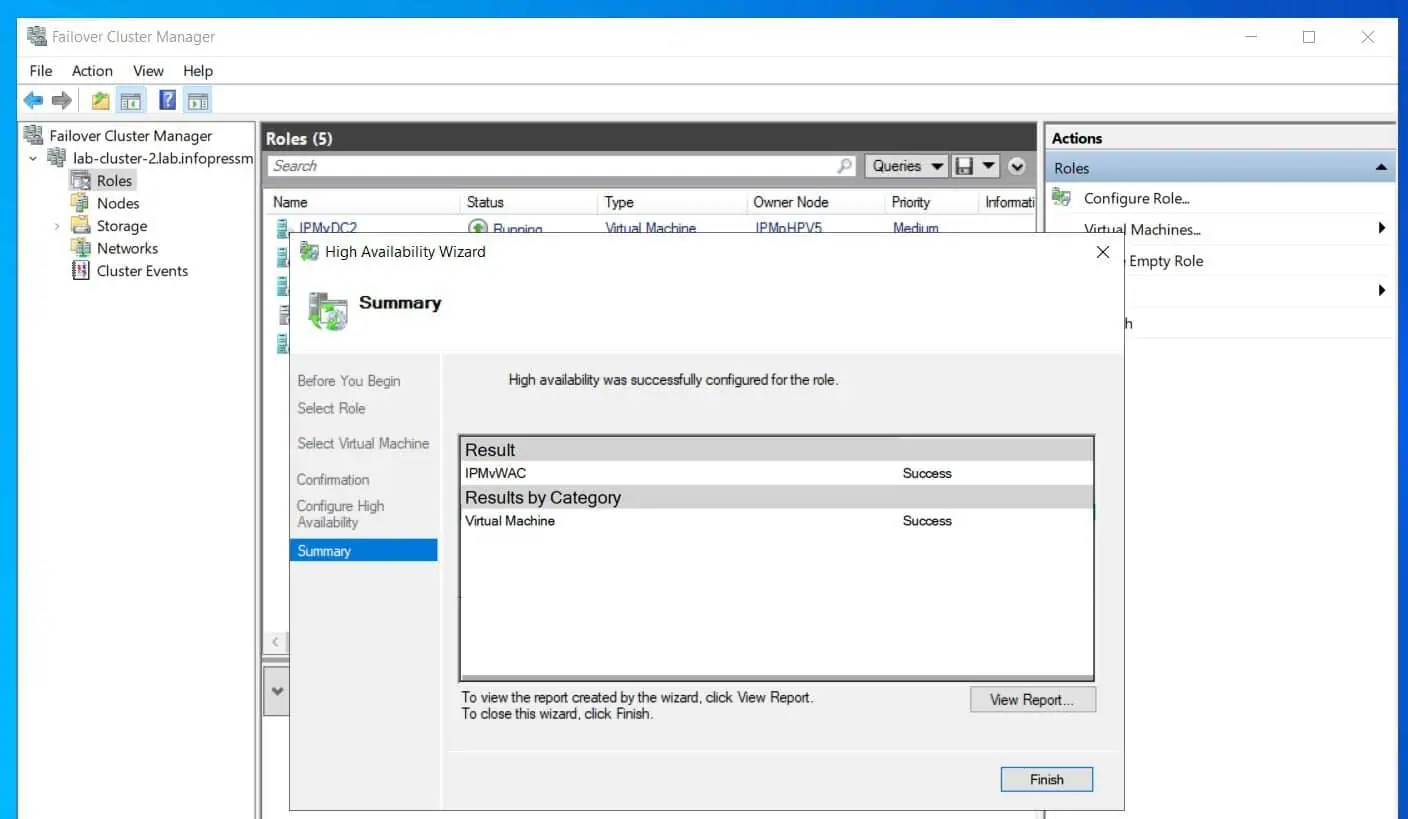Click the Networks tree icon

[x=80, y=248]
